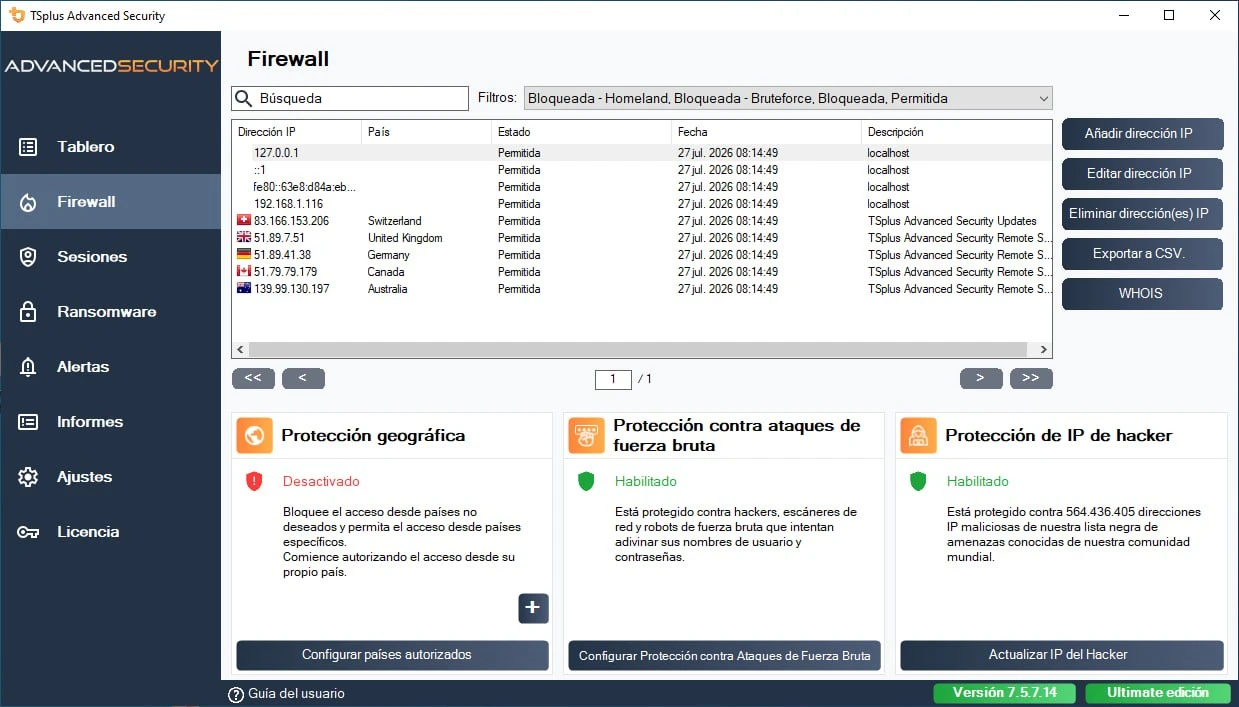
Task: Sort by Dirección IP column header
Action: coord(296,132)
